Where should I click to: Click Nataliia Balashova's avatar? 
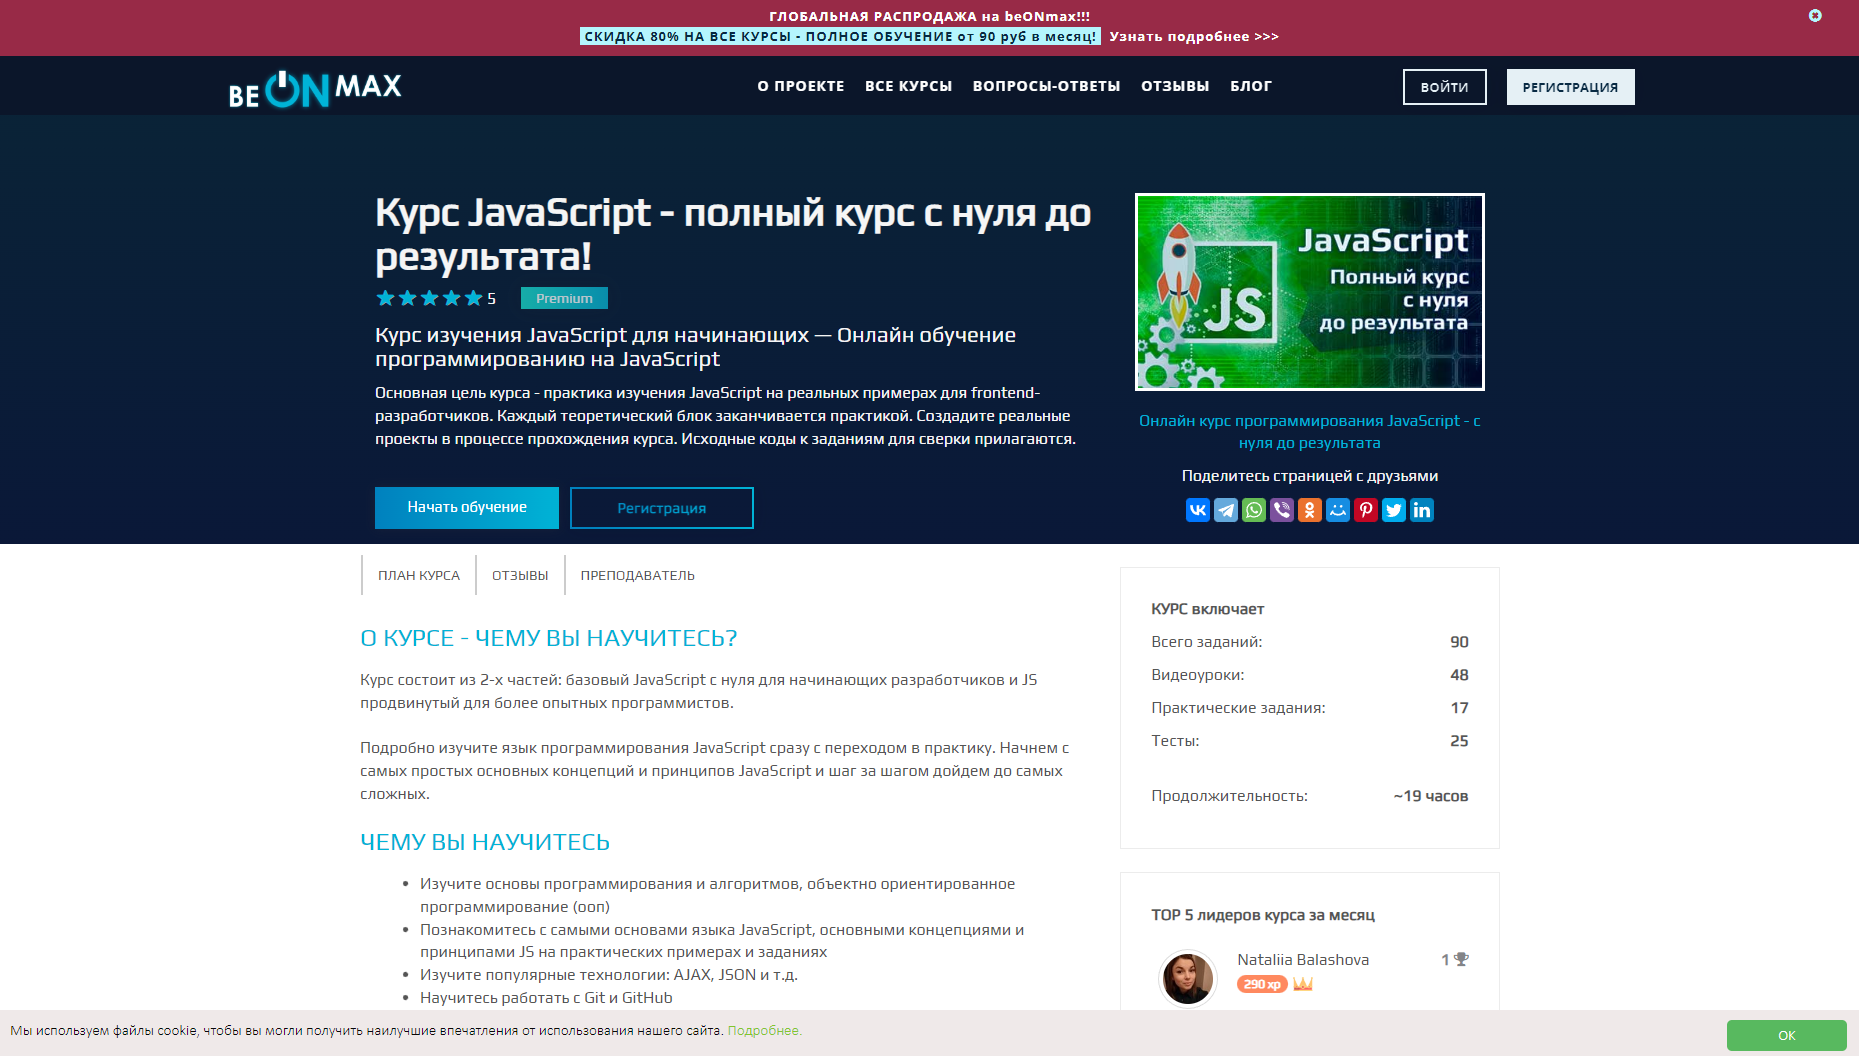[x=1187, y=978]
